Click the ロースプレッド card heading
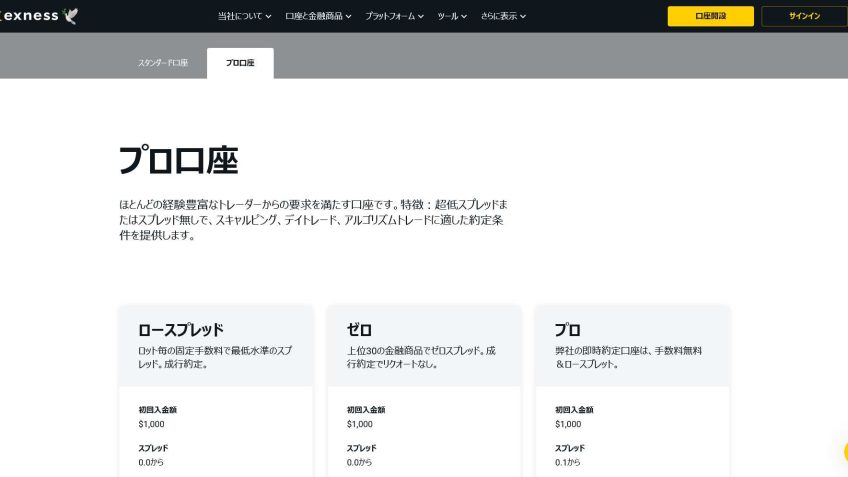 181,330
